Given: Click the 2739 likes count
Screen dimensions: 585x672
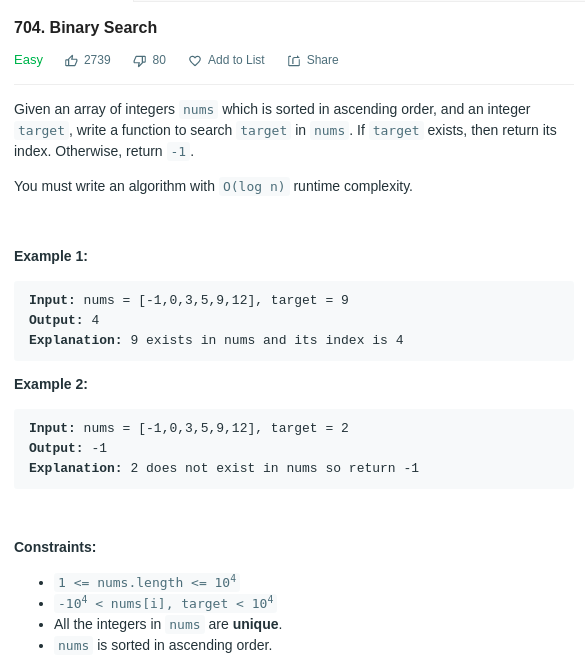Looking at the screenshot, I should (97, 60).
